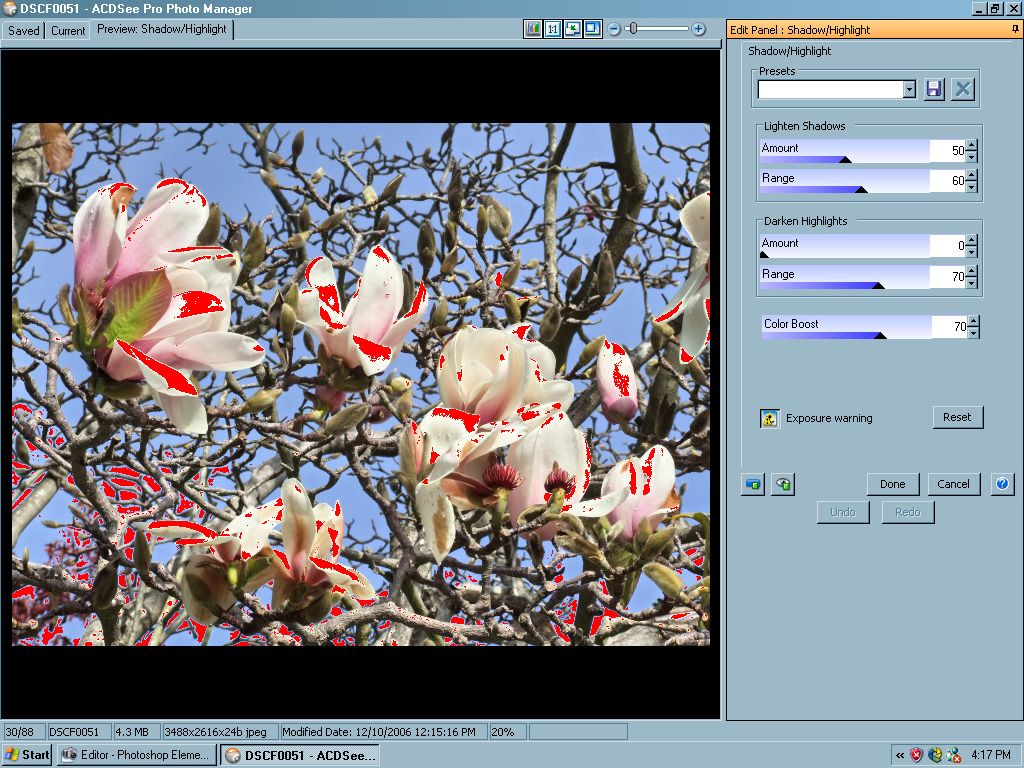The width and height of the screenshot is (1024, 768).
Task: Open Photoshop Elements Editor from the taskbar
Action: click(x=136, y=755)
